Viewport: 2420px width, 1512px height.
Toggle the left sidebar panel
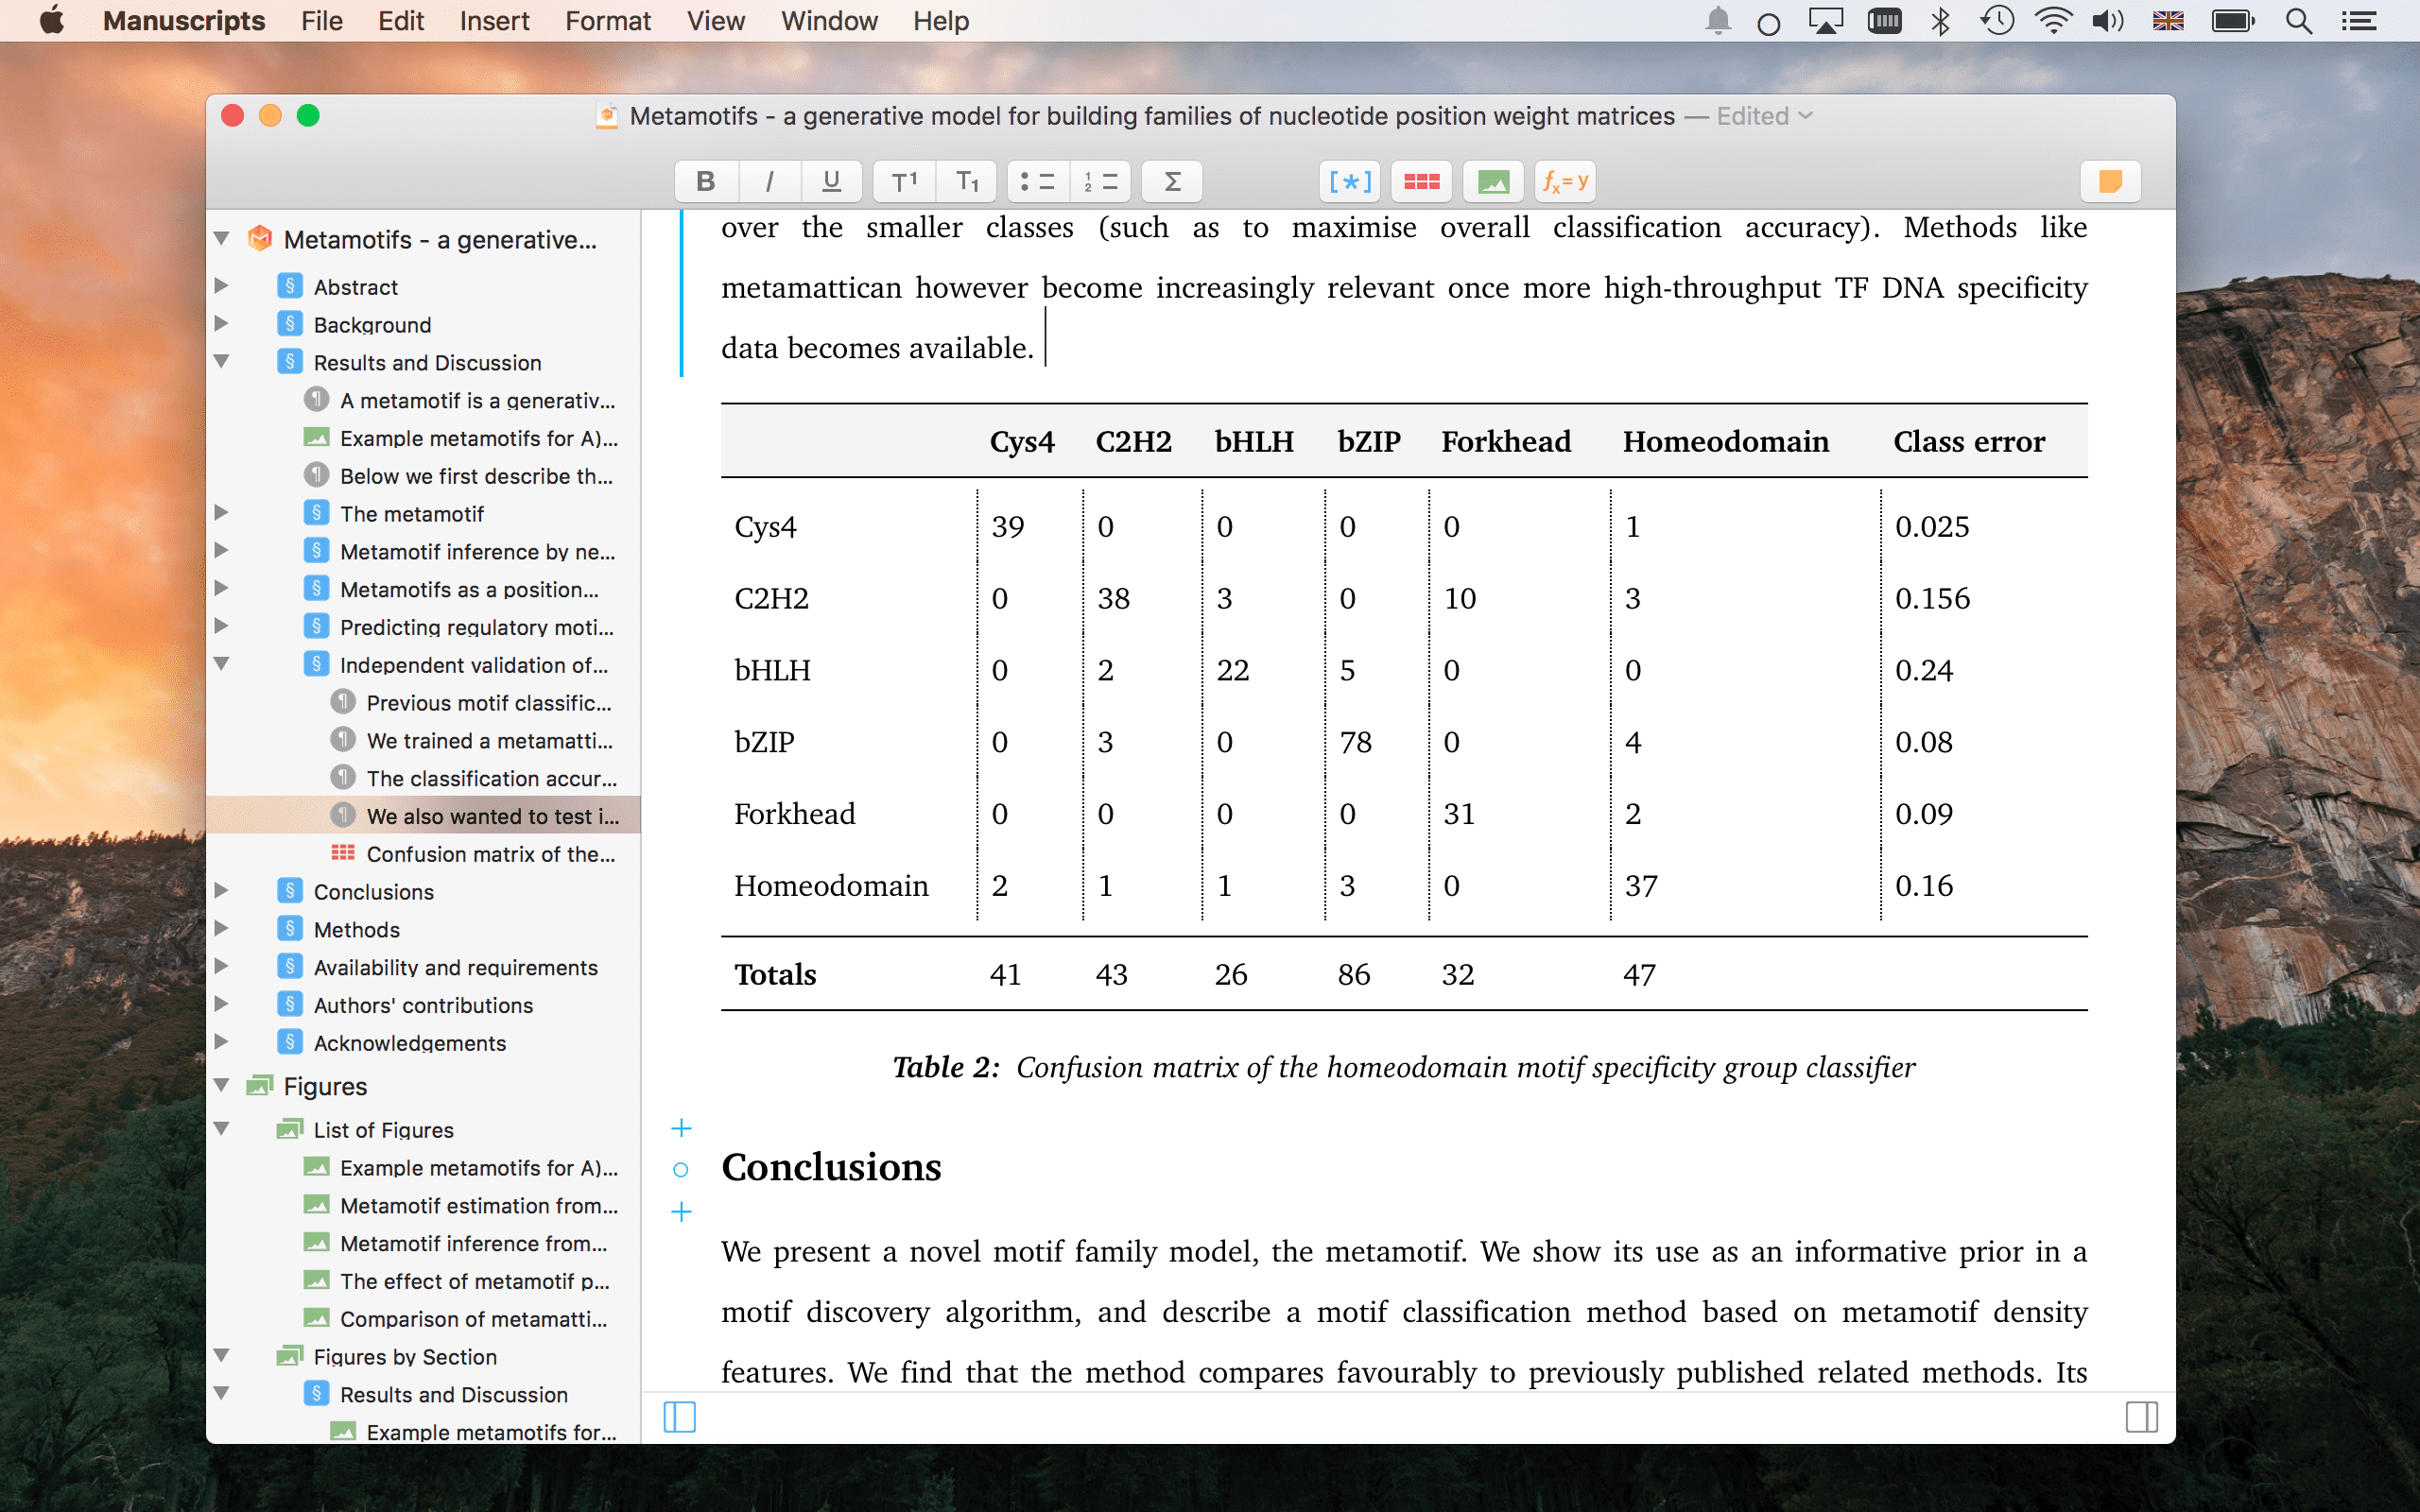tap(679, 1416)
